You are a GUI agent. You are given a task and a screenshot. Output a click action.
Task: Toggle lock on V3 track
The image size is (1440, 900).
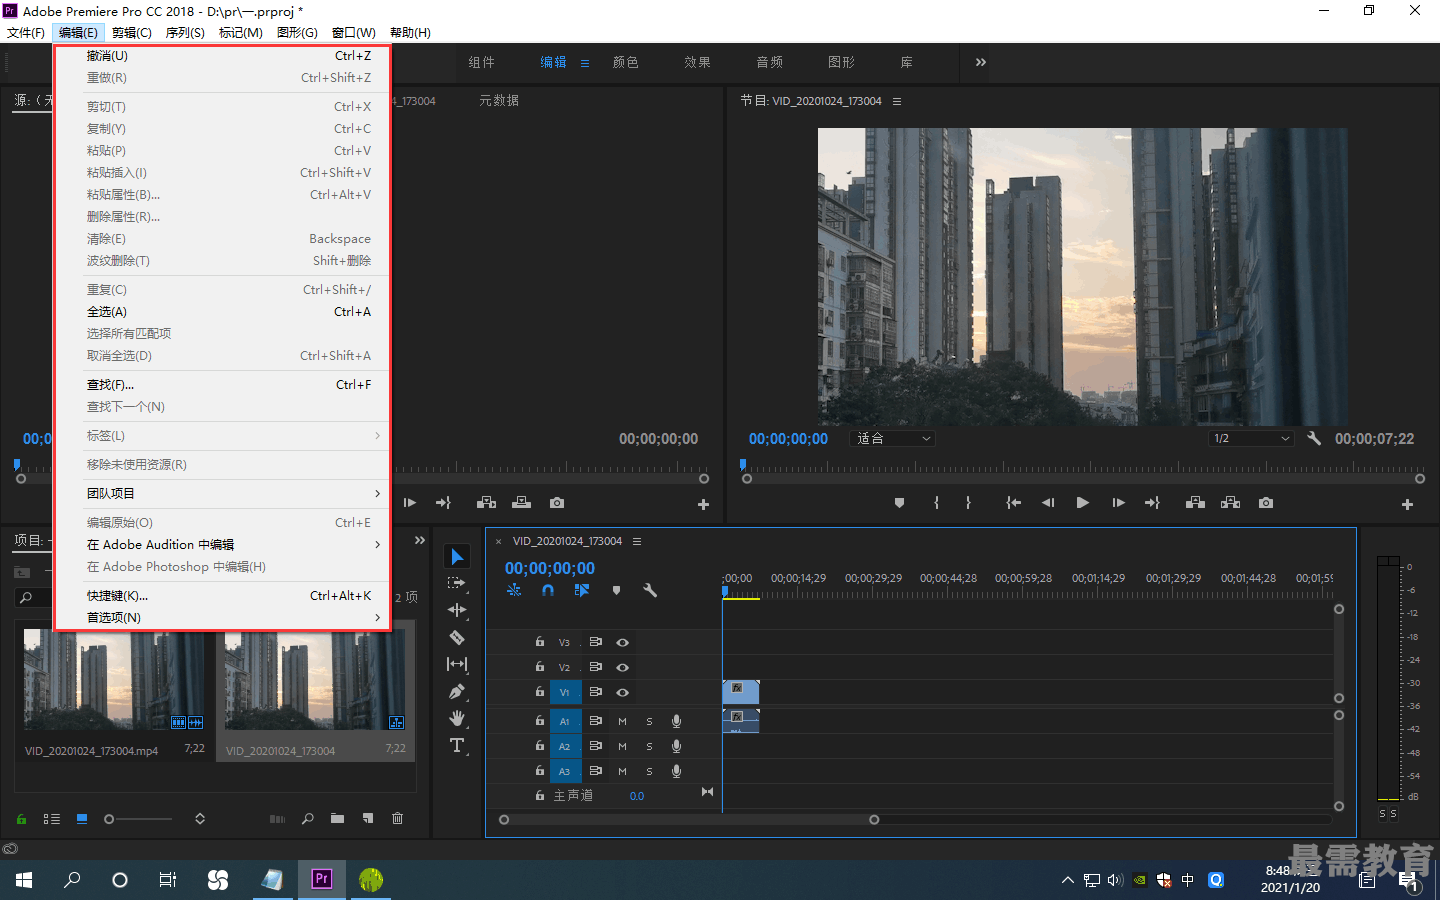click(540, 642)
